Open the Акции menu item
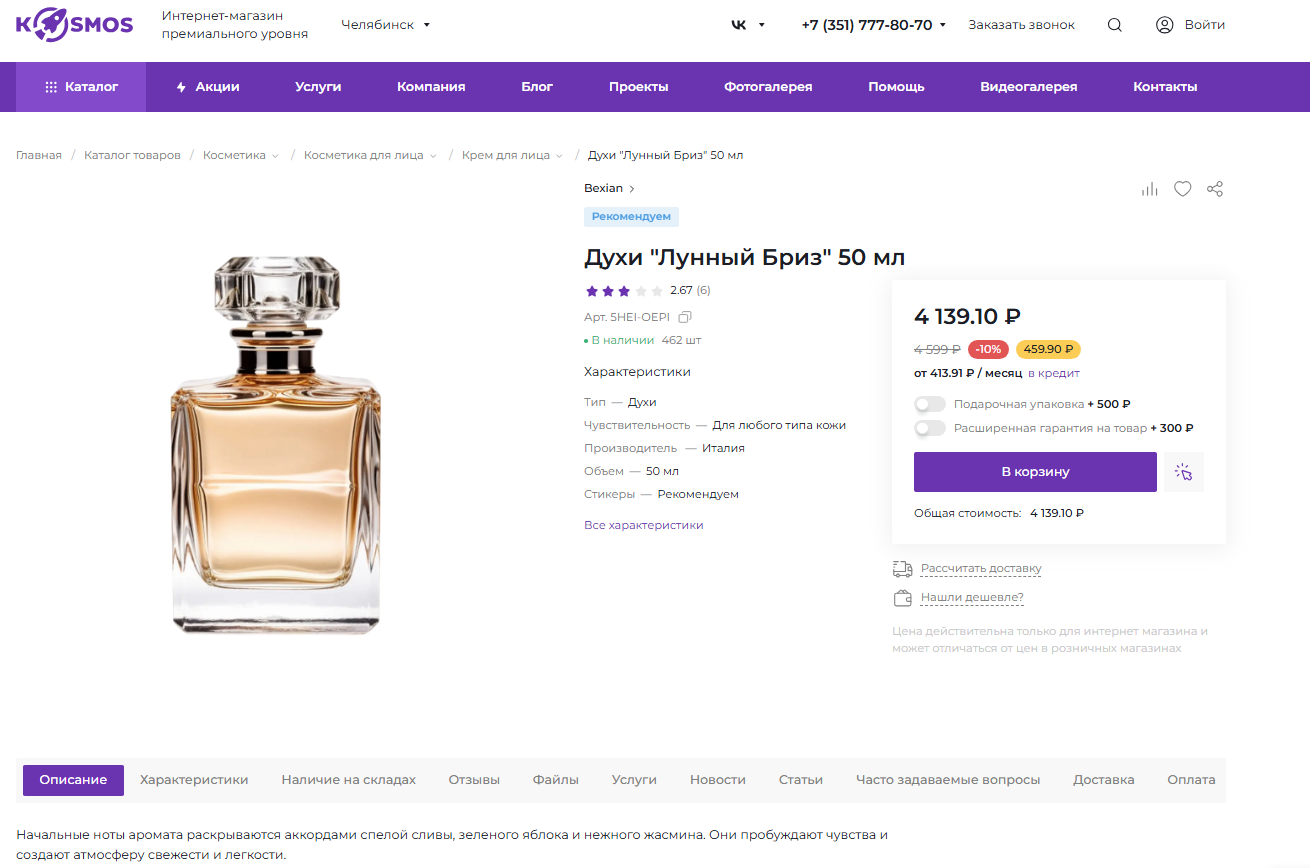The image size is (1310, 868). (x=207, y=87)
